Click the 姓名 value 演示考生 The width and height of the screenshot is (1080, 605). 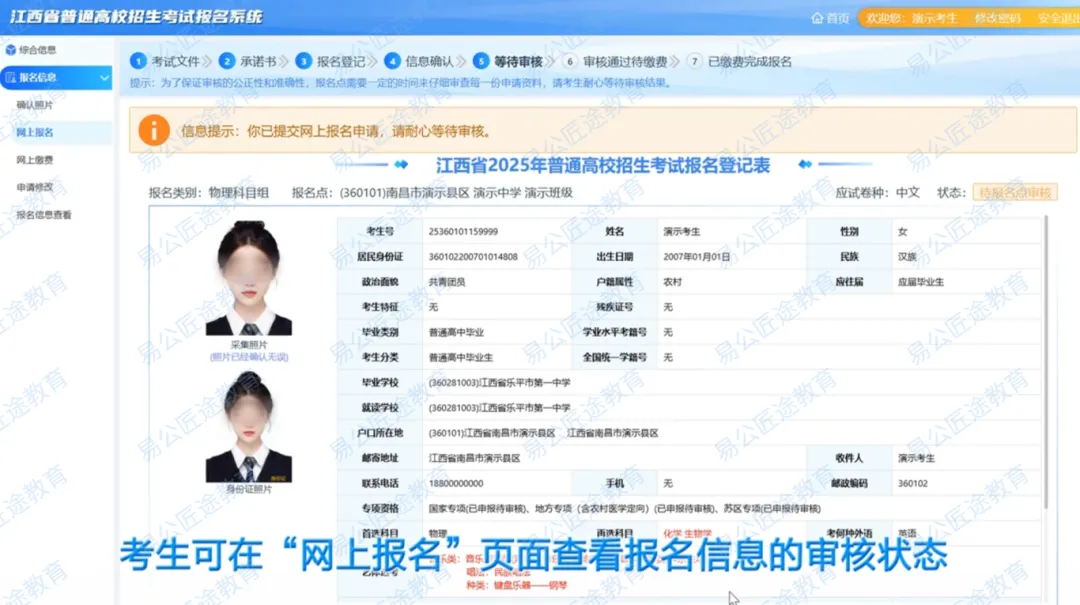[682, 232]
